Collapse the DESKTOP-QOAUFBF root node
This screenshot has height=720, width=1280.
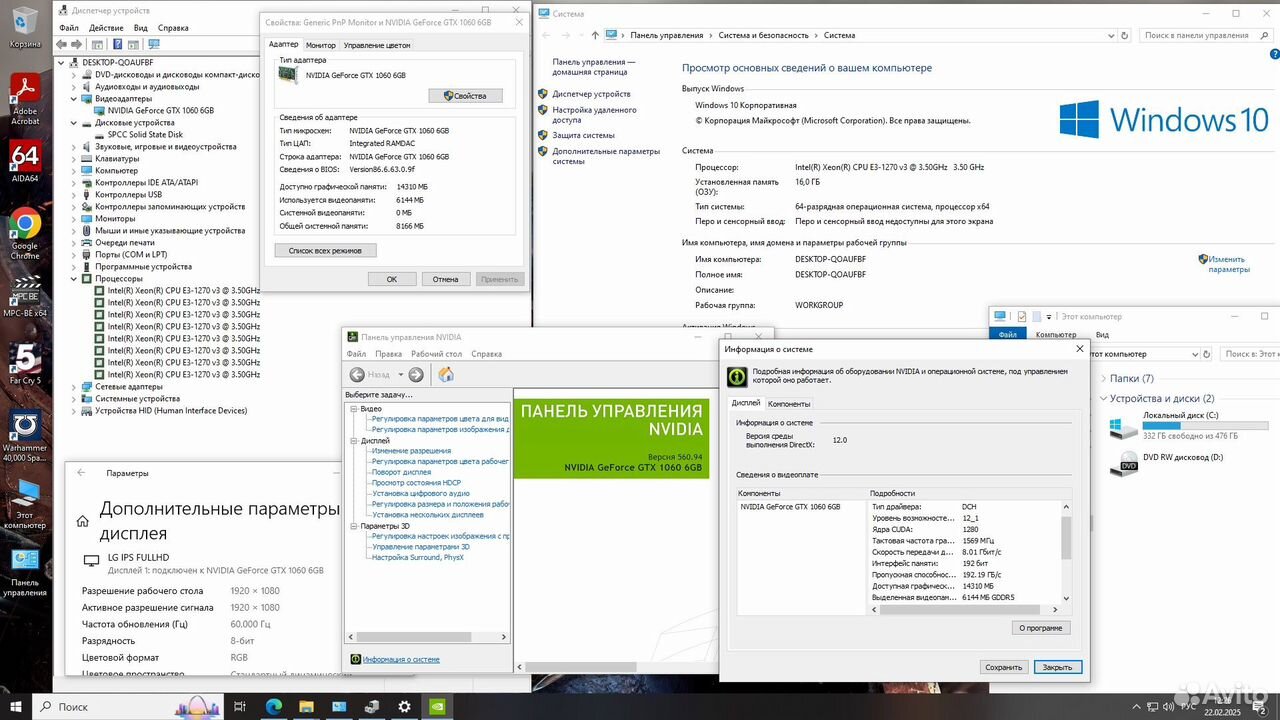point(63,62)
